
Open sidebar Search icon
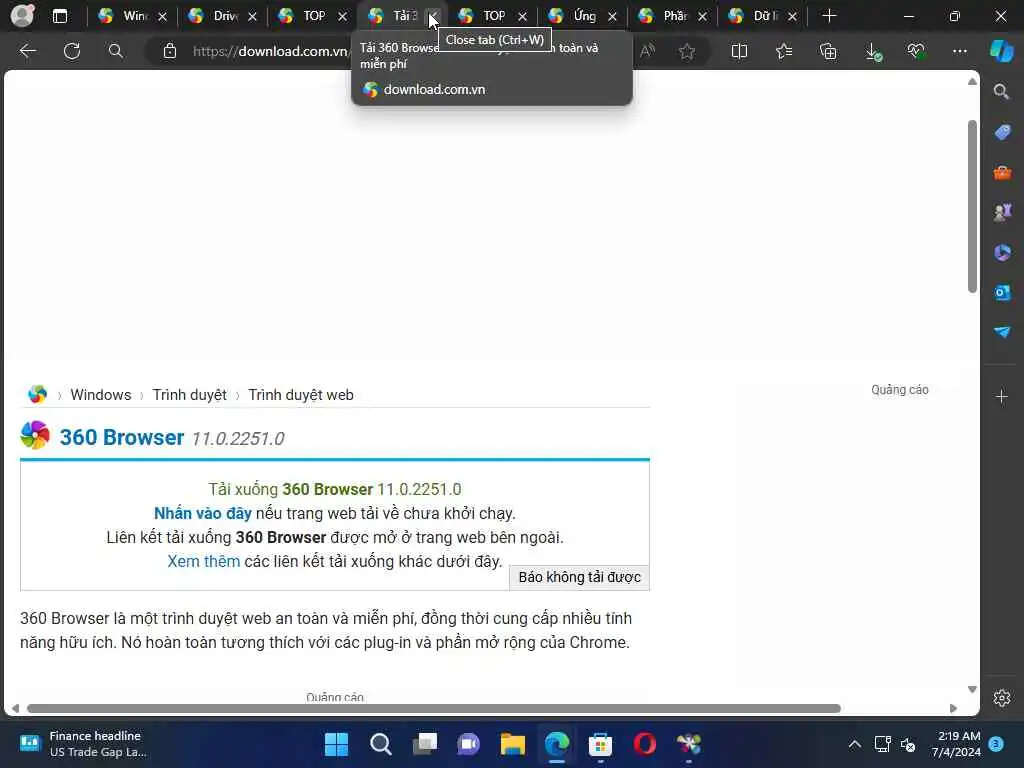[x=1002, y=91]
